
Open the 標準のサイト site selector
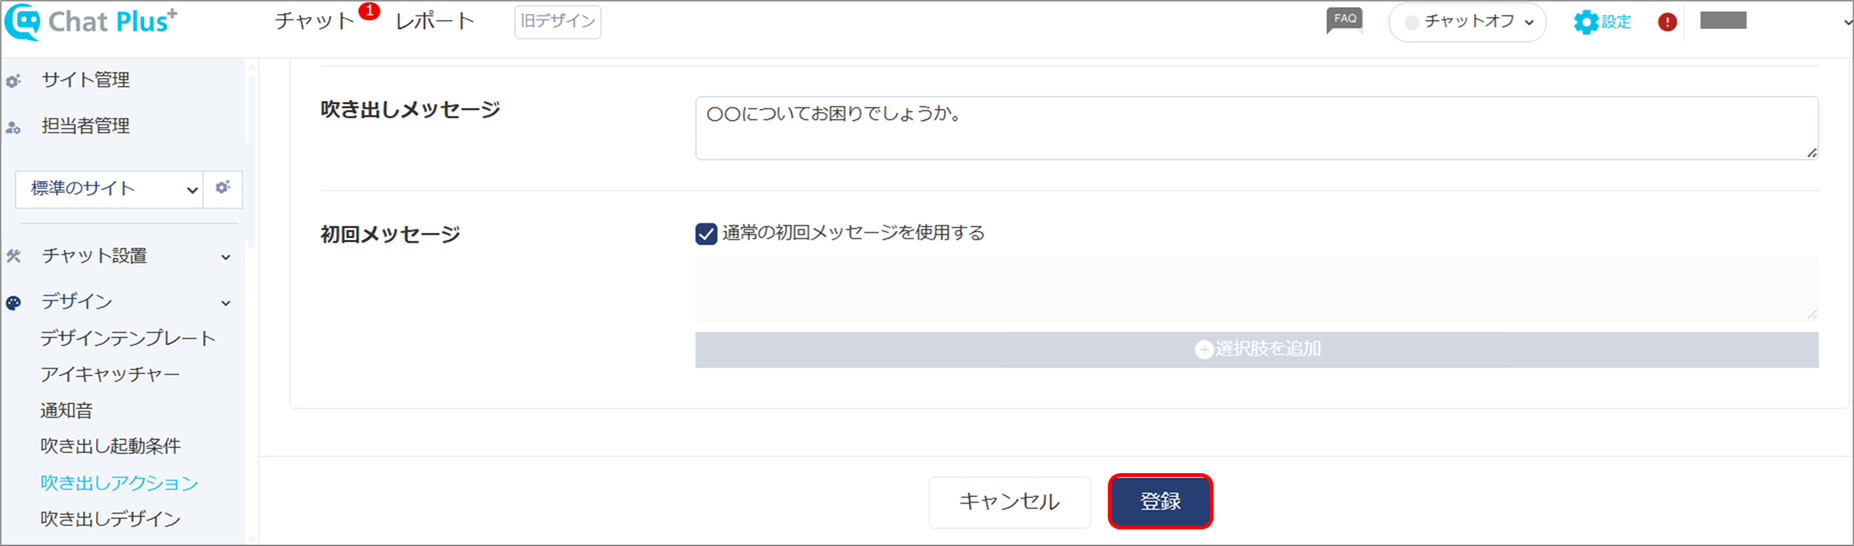coord(110,188)
